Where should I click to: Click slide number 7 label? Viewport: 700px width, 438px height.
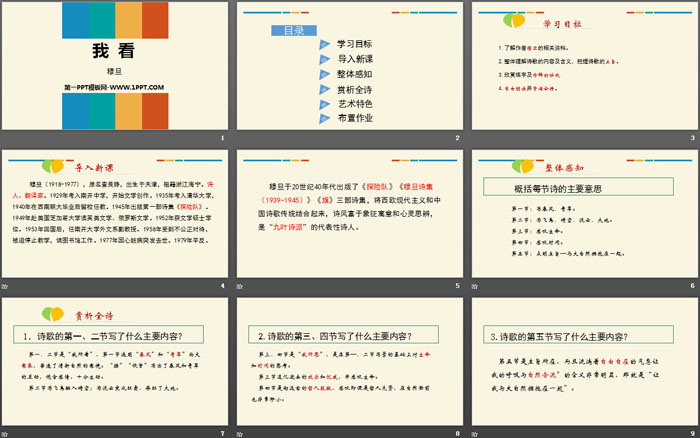click(x=222, y=434)
